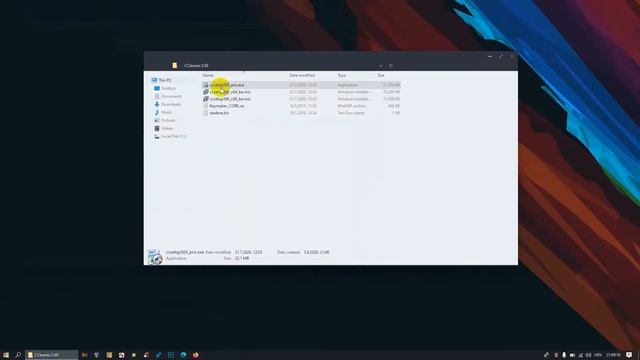
Task: Sort files by the Name column
Action: coord(208,76)
